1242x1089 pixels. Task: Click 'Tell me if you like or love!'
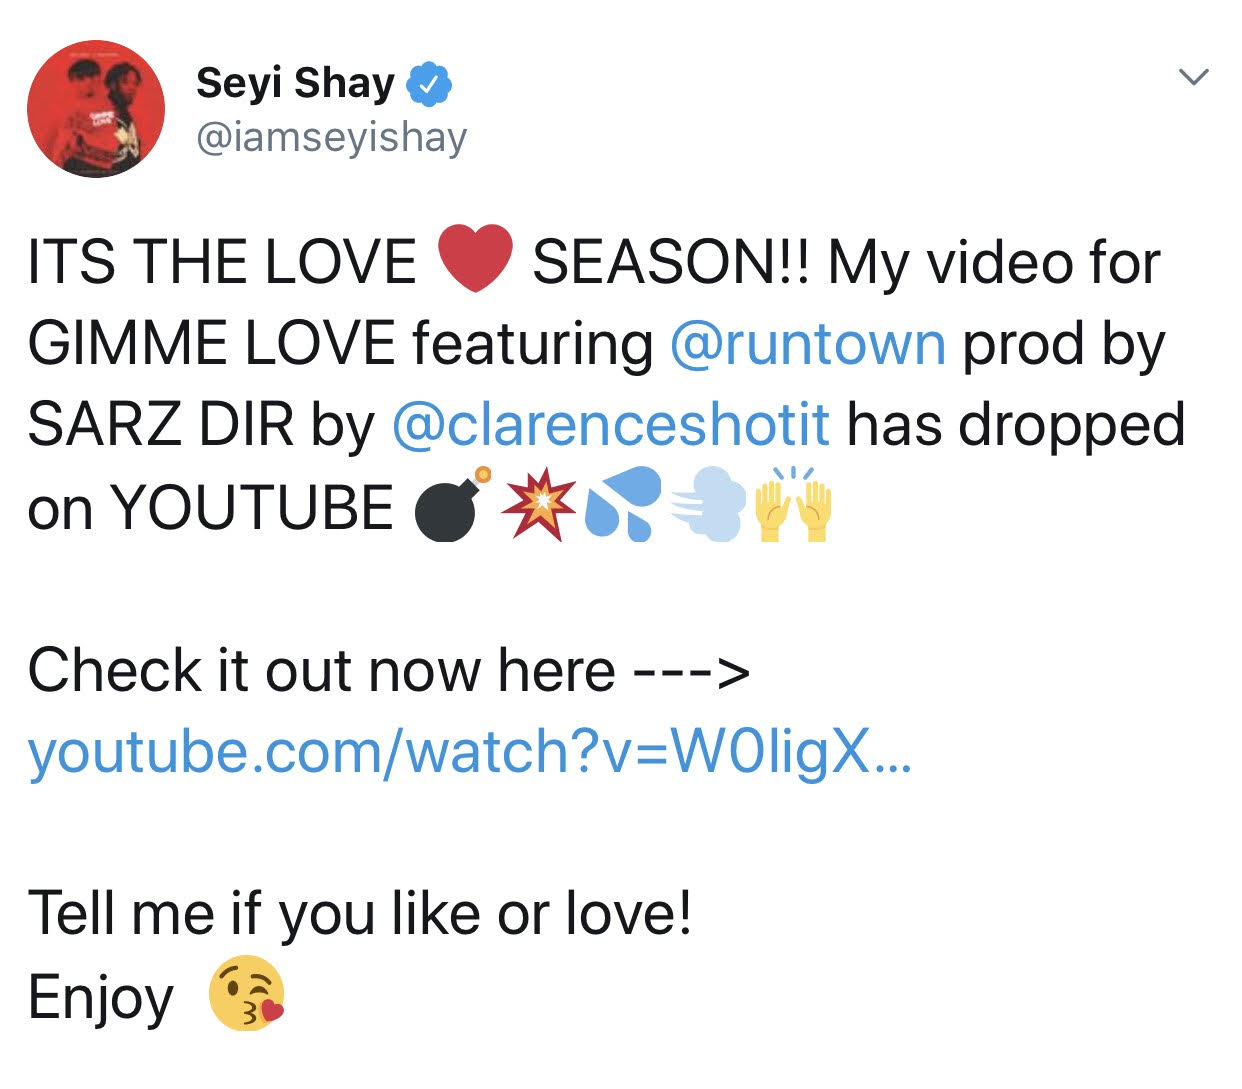360,915
